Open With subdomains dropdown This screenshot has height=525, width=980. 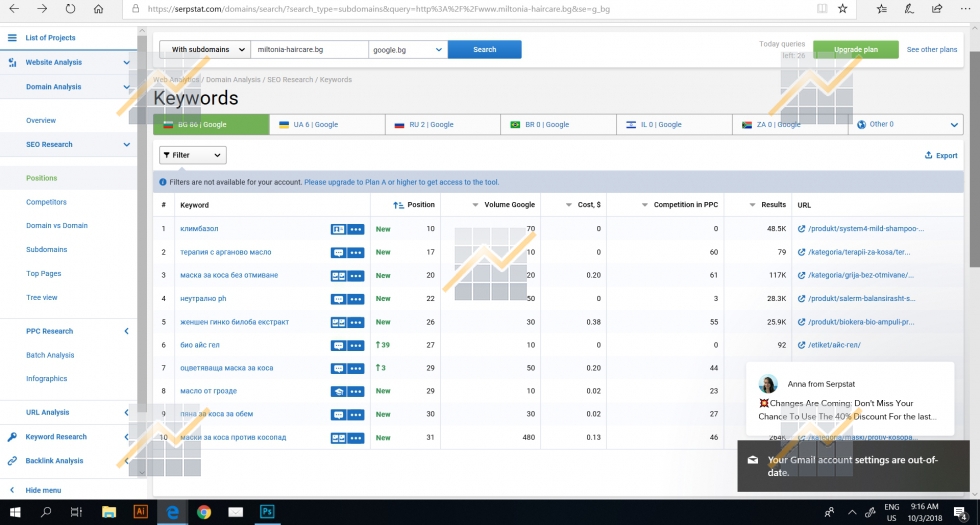(x=205, y=49)
